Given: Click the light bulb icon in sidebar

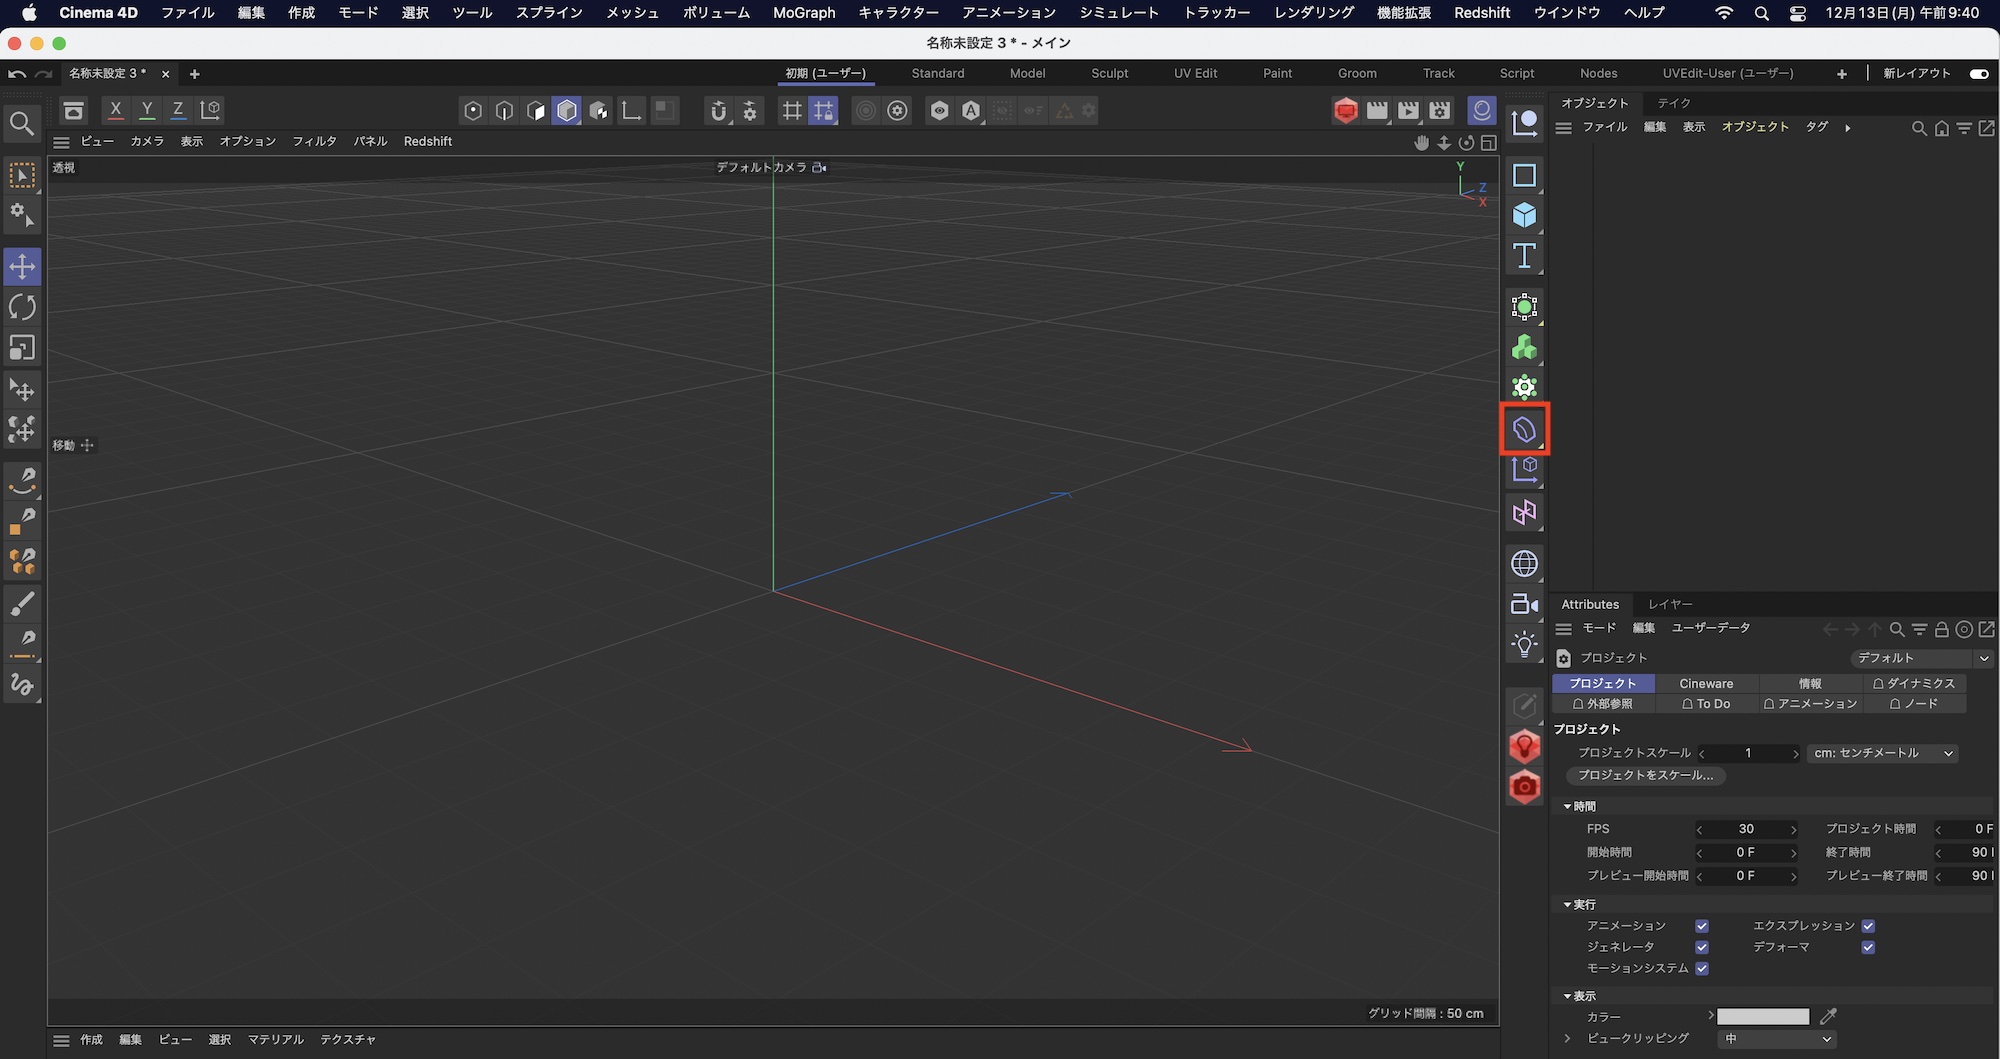Looking at the screenshot, I should pyautogui.click(x=1524, y=644).
